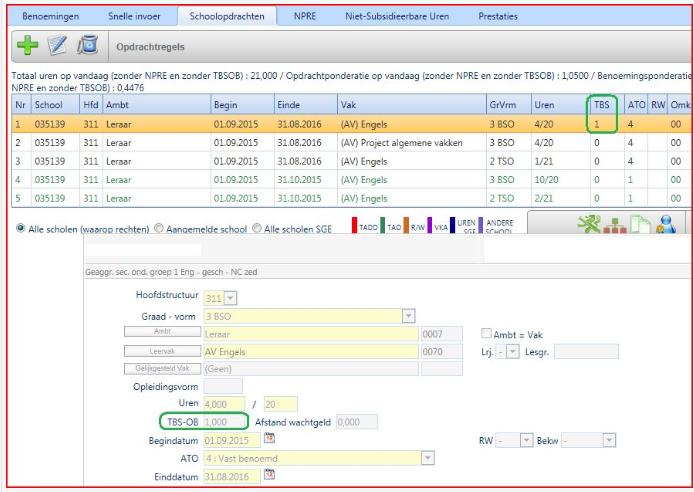Select row 4 with Uren 10/20
This screenshot has width=694, height=492.
[x=352, y=180]
